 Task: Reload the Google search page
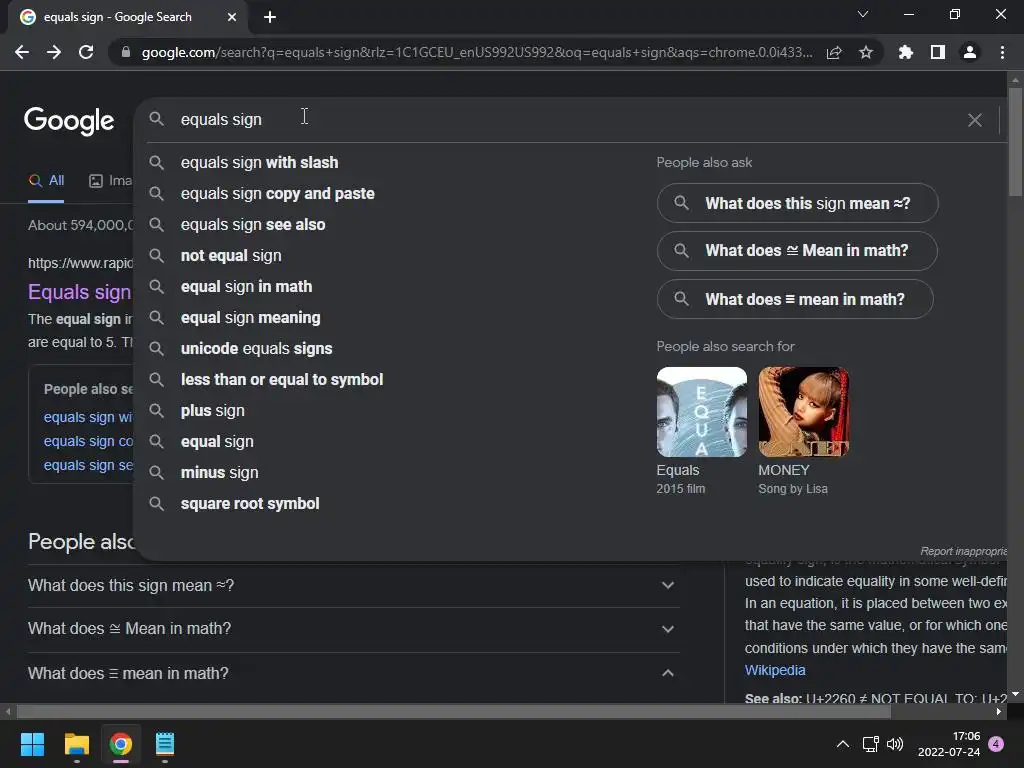tap(86, 52)
